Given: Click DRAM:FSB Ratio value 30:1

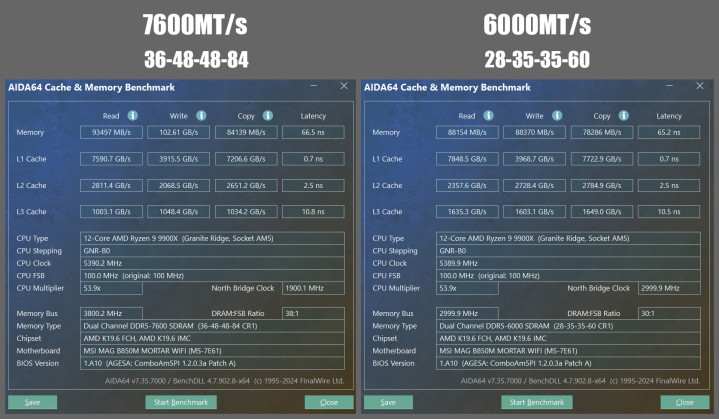Looking at the screenshot, I should point(669,313).
